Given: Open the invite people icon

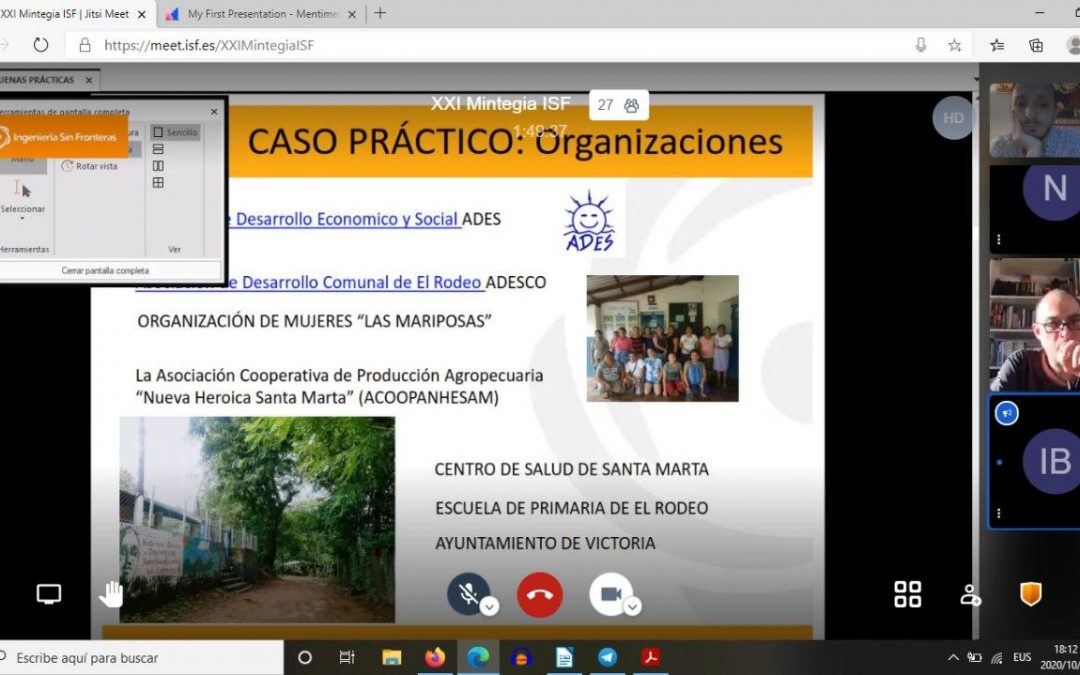Looking at the screenshot, I should pyautogui.click(x=970, y=594).
